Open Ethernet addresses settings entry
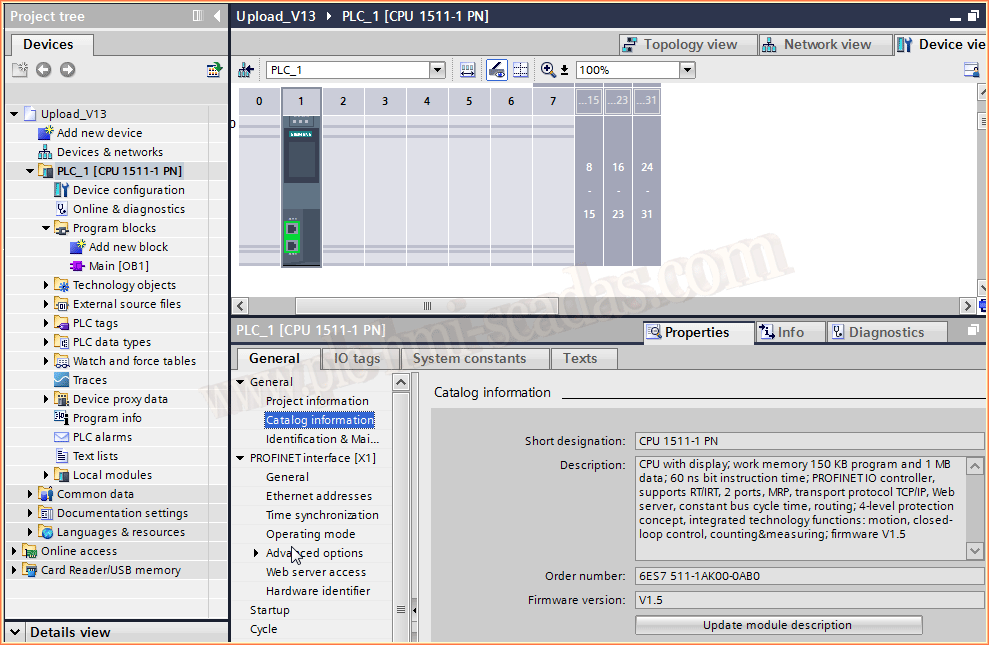989x645 pixels. [318, 496]
